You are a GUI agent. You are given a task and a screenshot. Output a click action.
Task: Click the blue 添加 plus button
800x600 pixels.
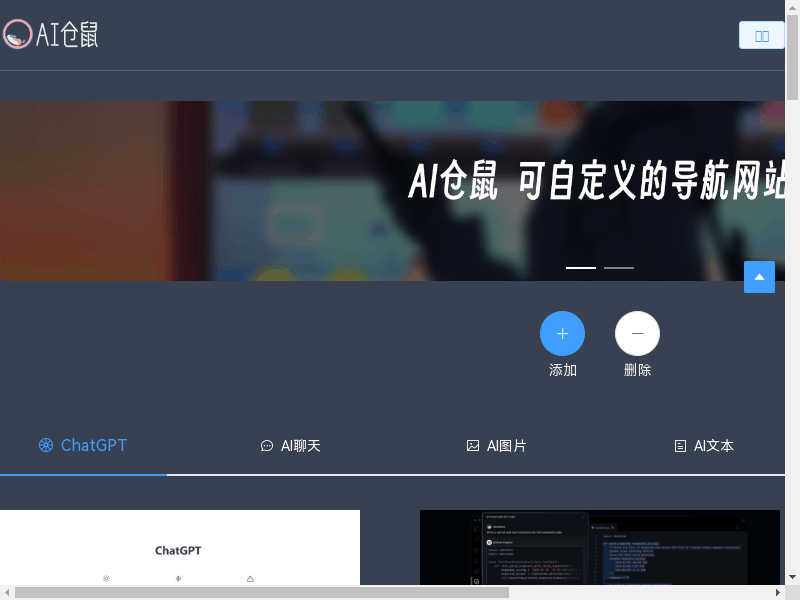click(x=562, y=333)
